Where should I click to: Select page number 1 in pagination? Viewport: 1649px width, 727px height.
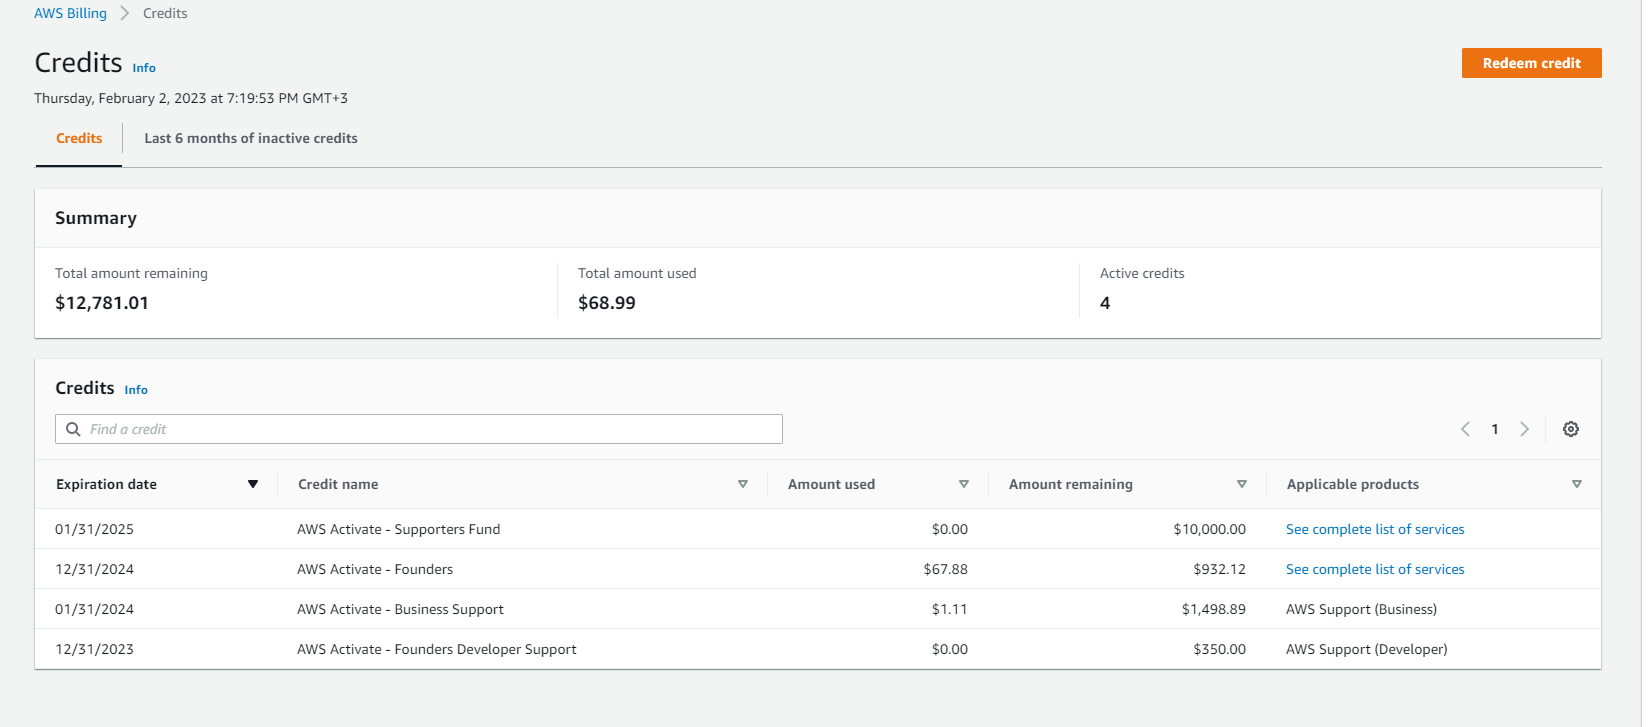(1495, 429)
